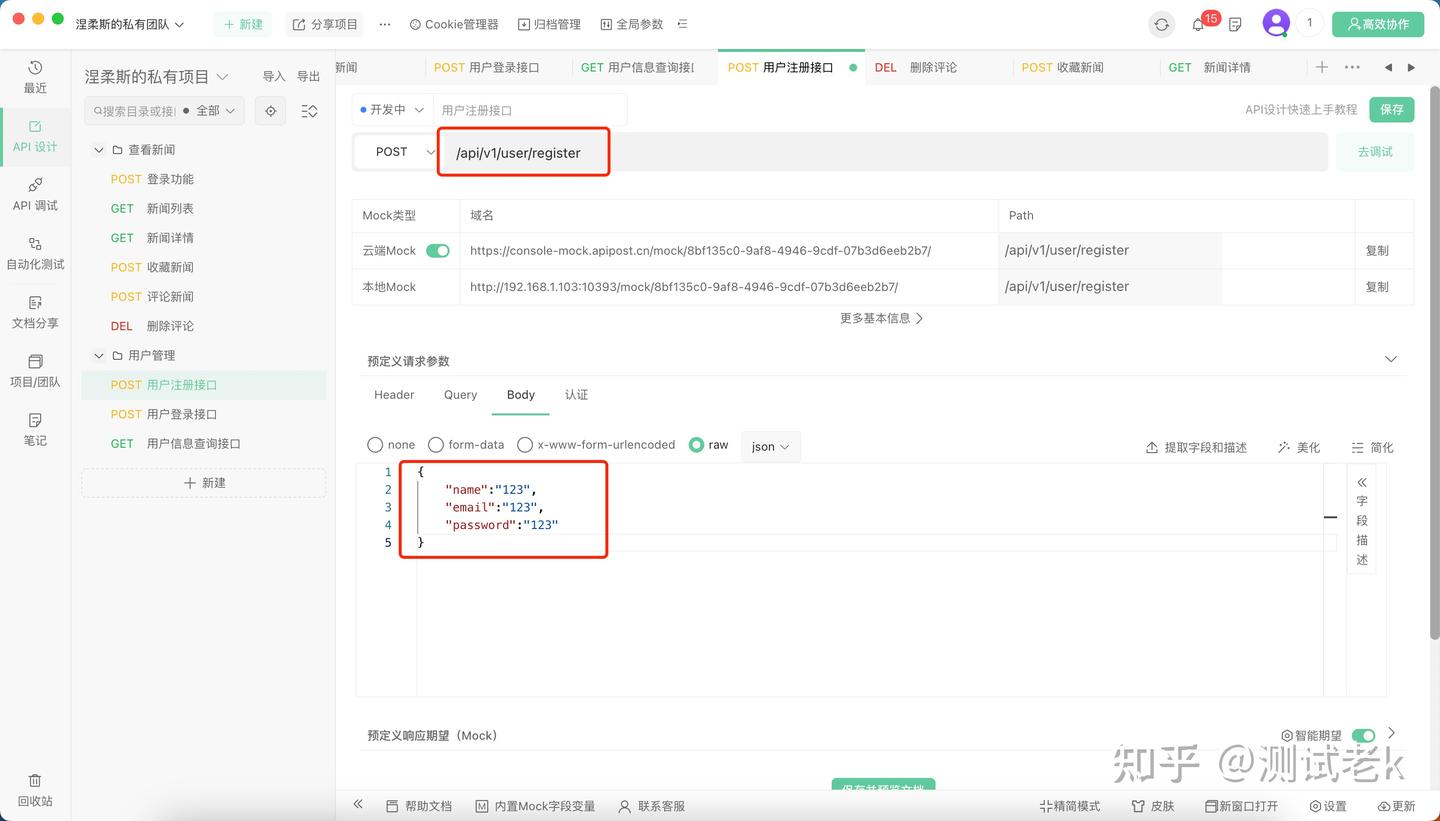Image resolution: width=1440 pixels, height=821 pixels.
Task: Open the json format dropdown
Action: [770, 446]
